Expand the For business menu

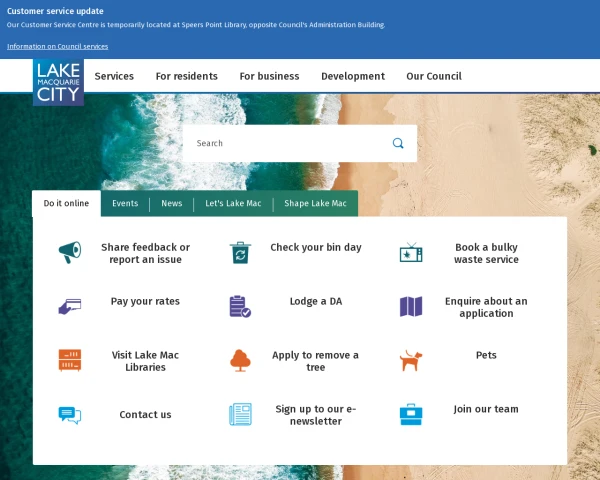(269, 76)
